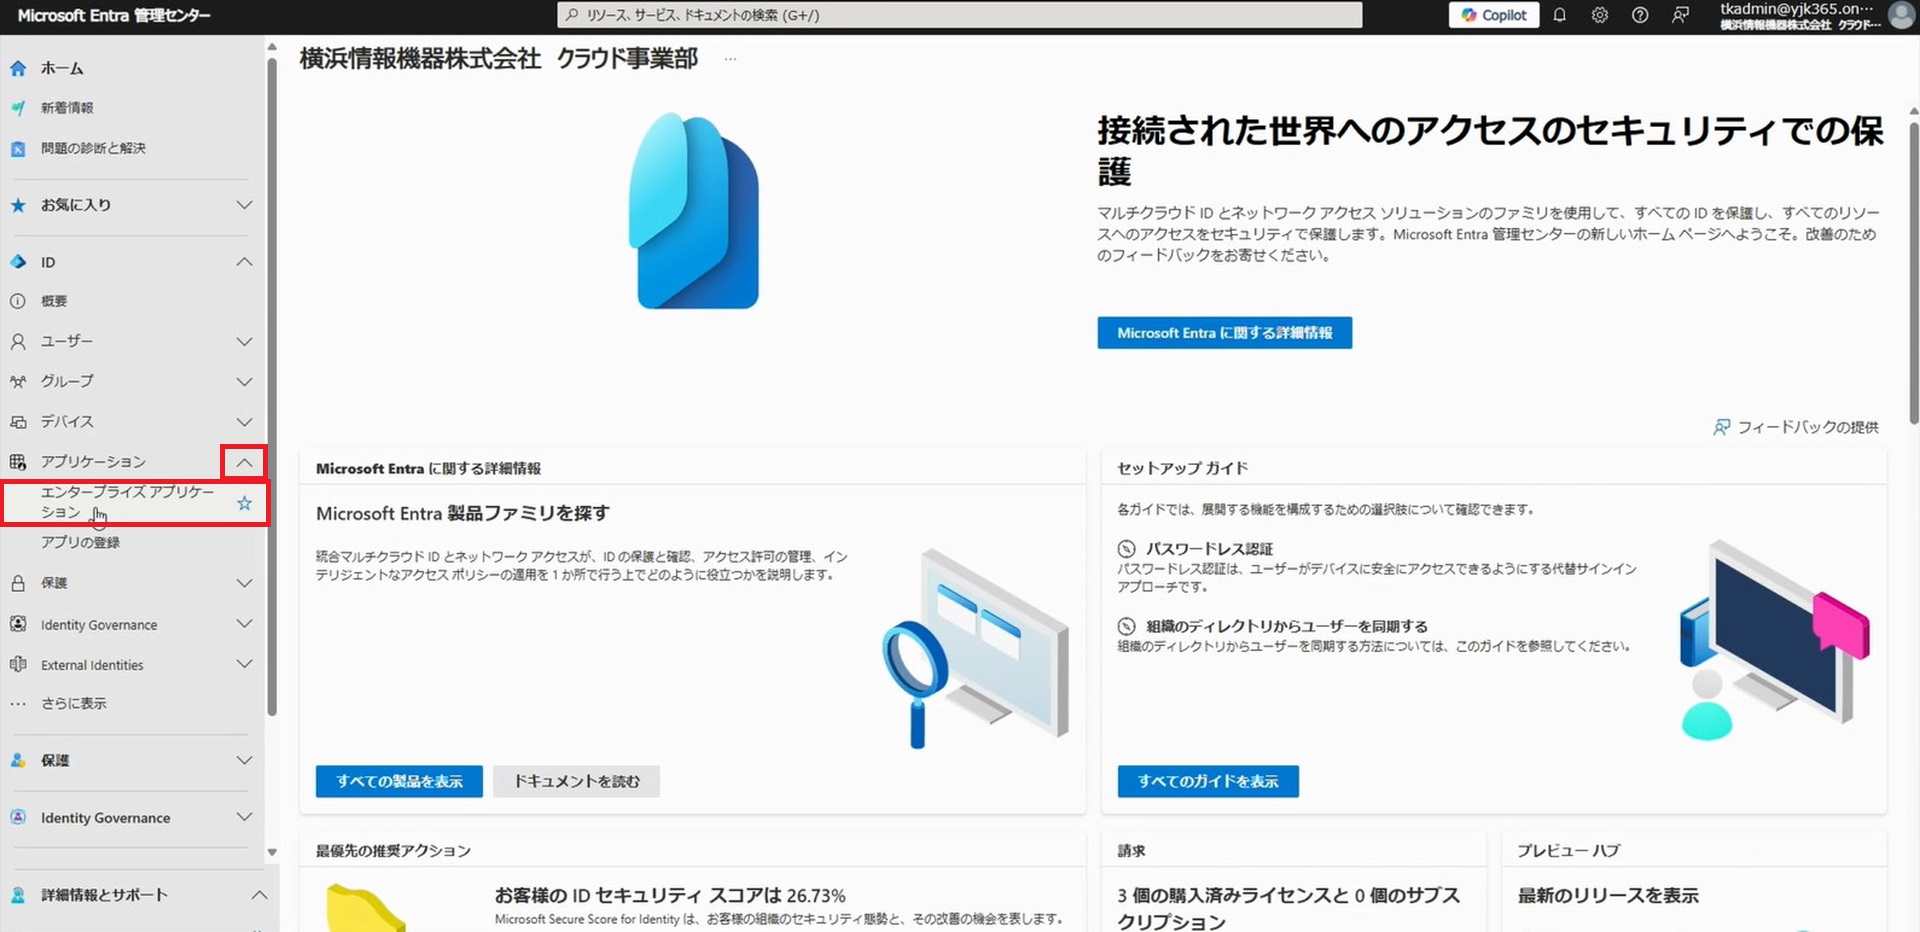
Task: Click the search resources input field
Action: pos(960,15)
